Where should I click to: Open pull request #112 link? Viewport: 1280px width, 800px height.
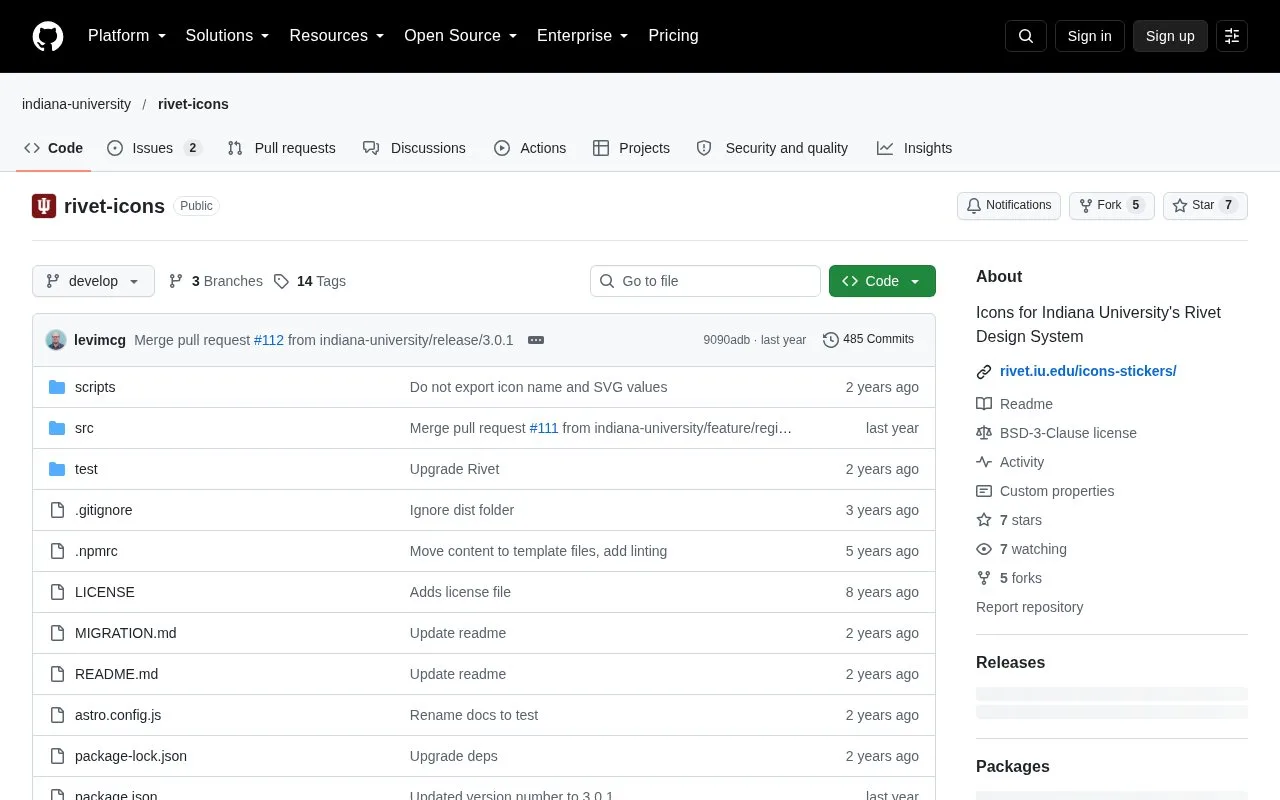pyautogui.click(x=269, y=340)
